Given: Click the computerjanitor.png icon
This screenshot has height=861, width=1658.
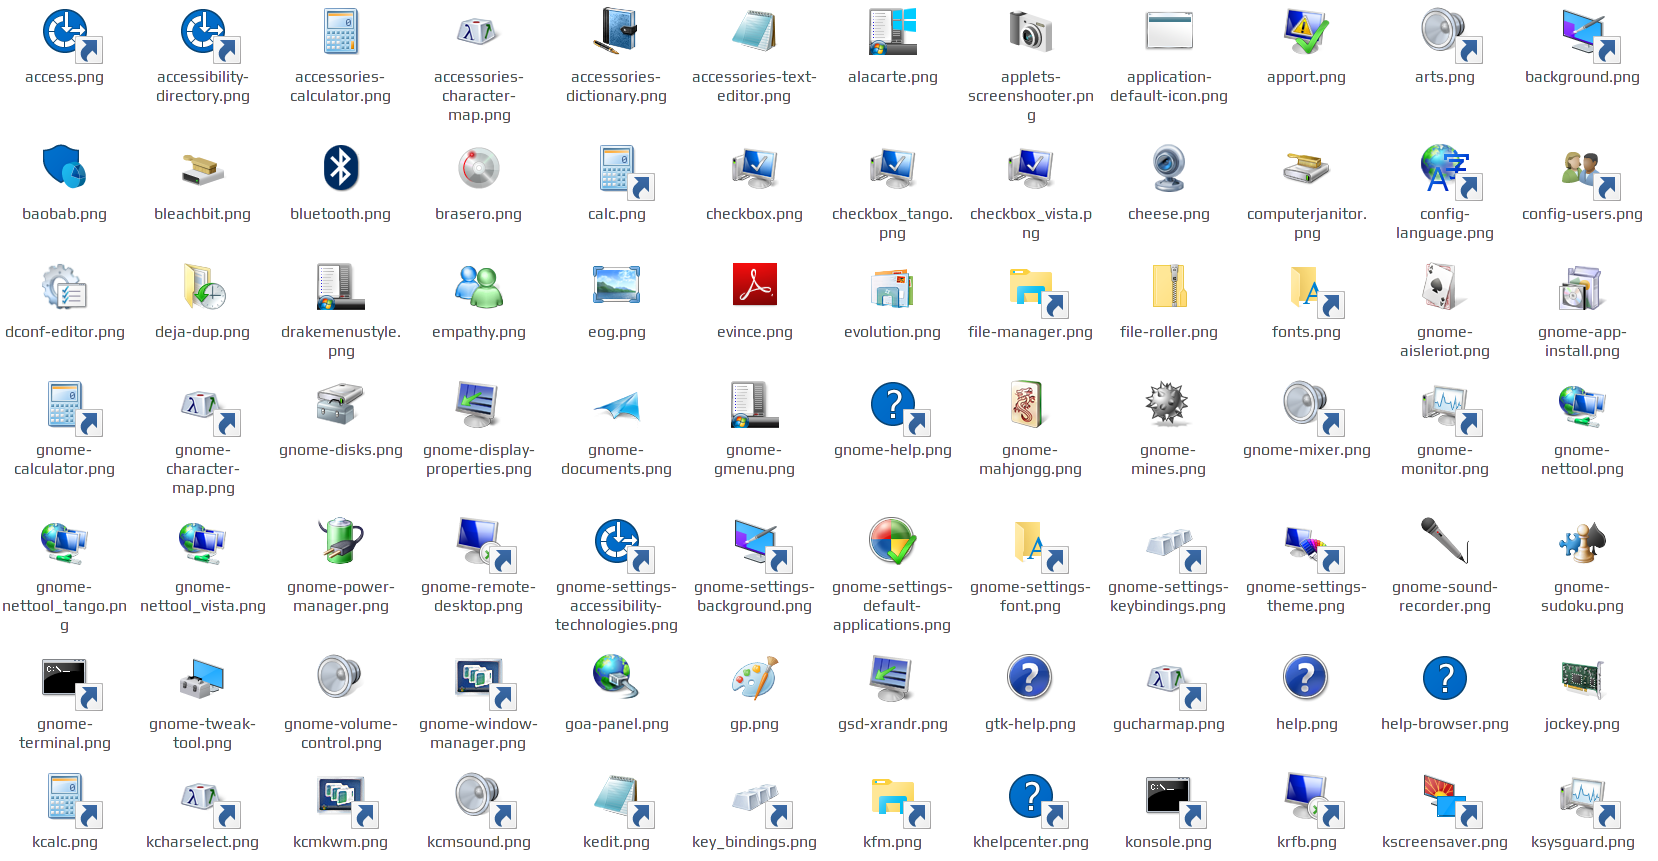Looking at the screenshot, I should [1306, 168].
